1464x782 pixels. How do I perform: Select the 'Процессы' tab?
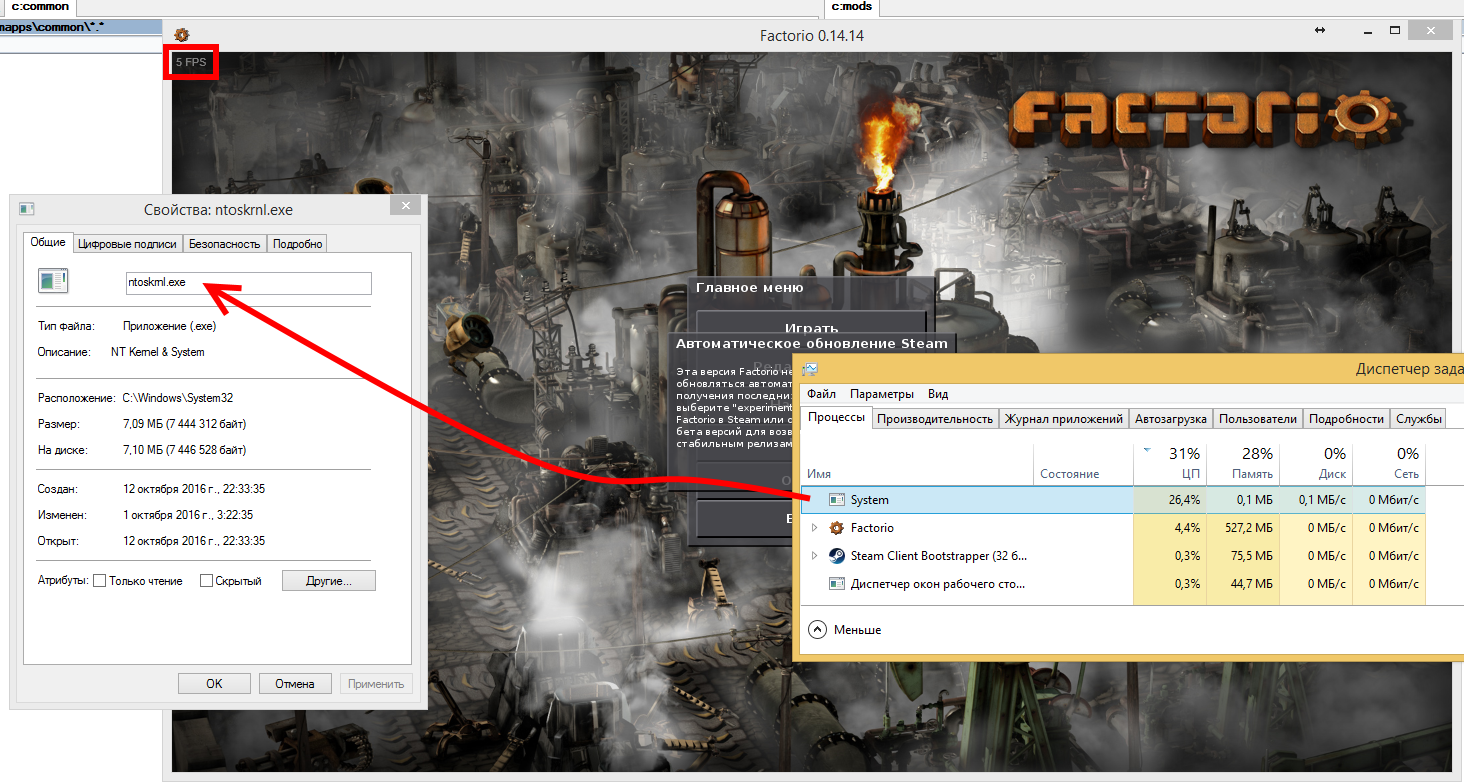point(837,417)
